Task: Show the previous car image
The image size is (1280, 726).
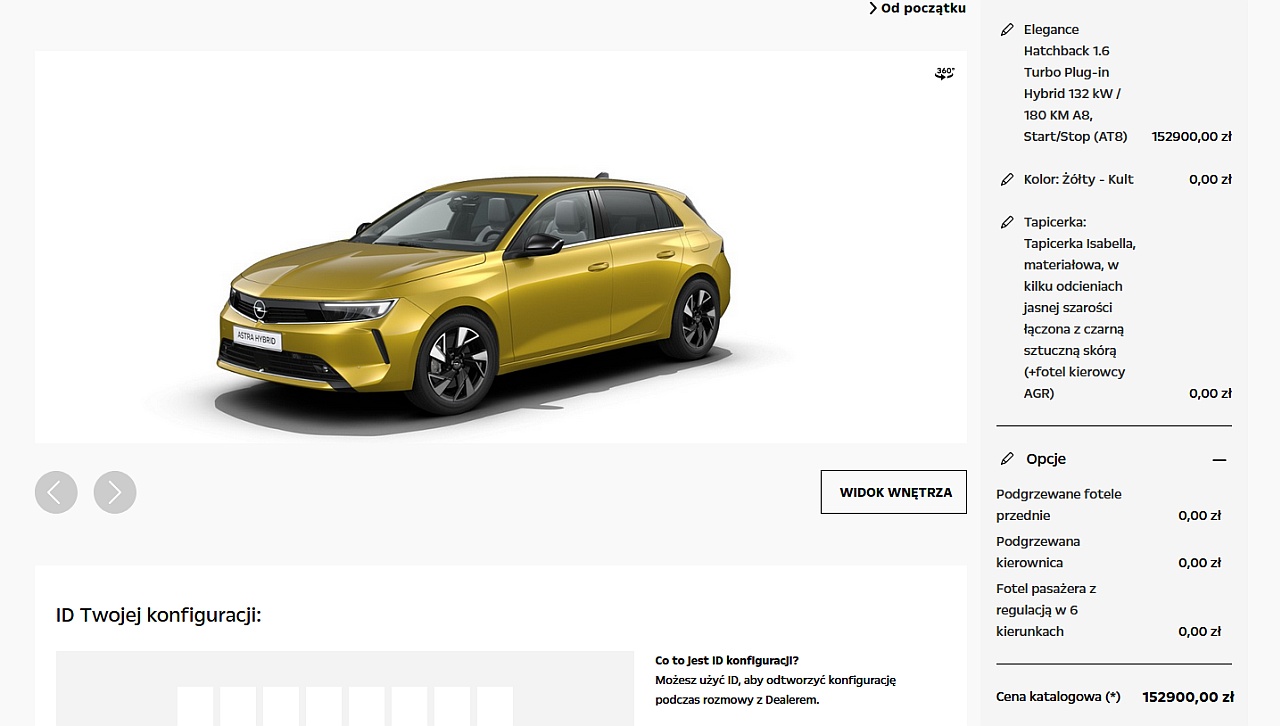Action: click(56, 492)
